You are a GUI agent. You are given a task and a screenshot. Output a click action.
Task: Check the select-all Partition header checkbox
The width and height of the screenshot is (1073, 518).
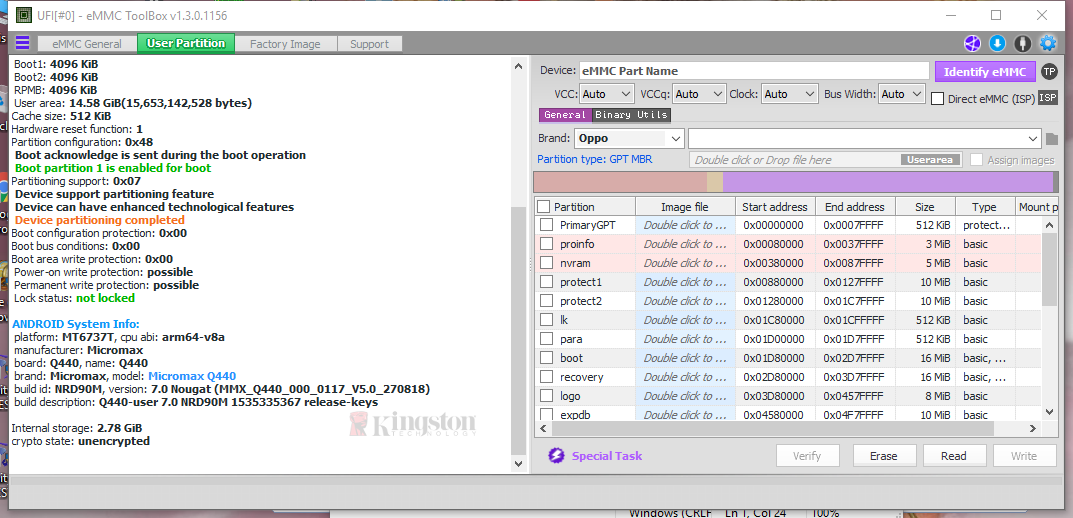point(543,206)
